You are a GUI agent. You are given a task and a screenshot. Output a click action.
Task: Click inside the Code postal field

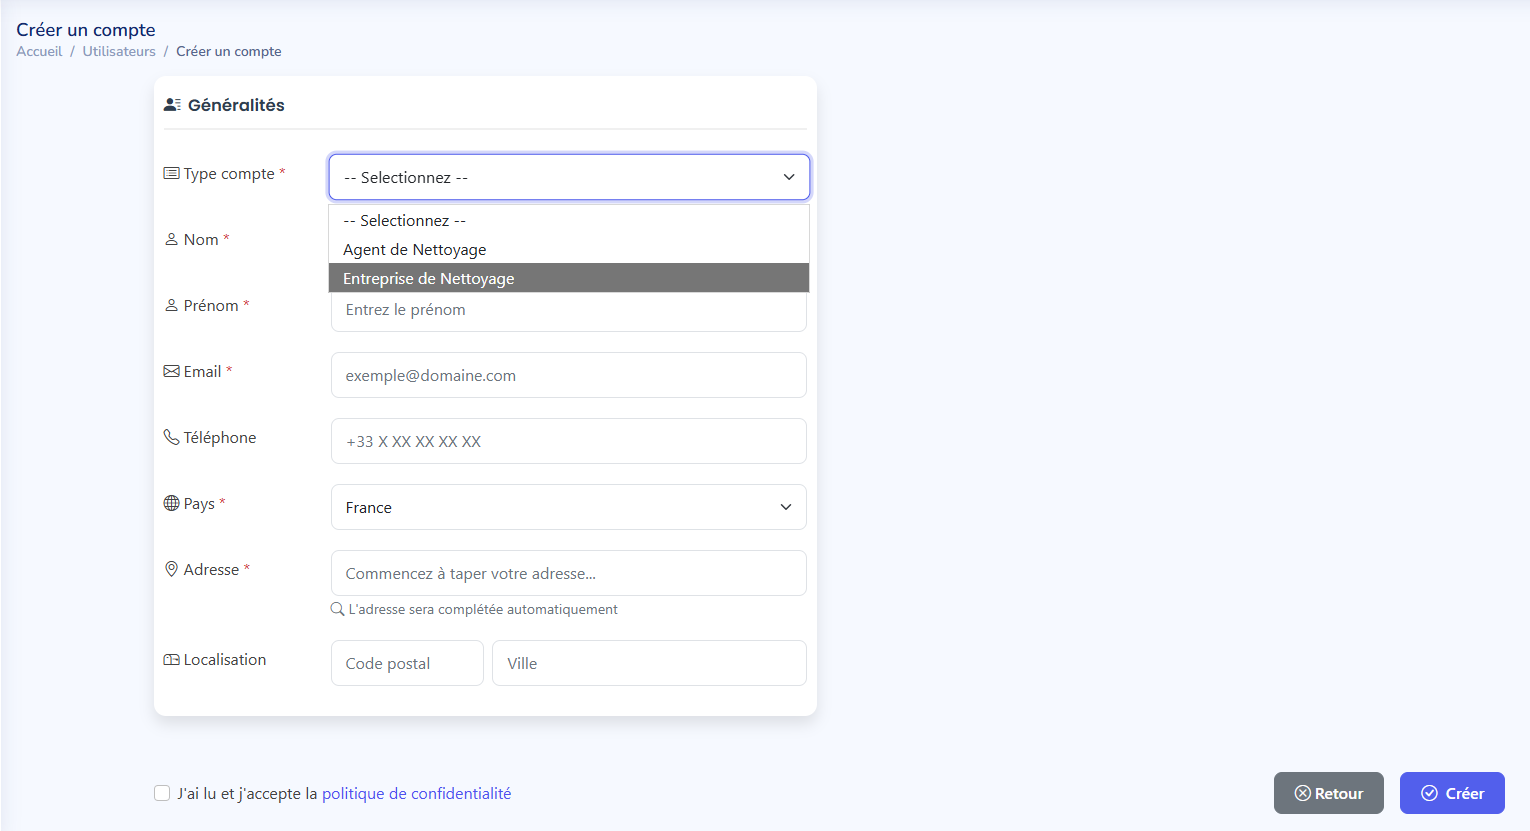tap(406, 662)
